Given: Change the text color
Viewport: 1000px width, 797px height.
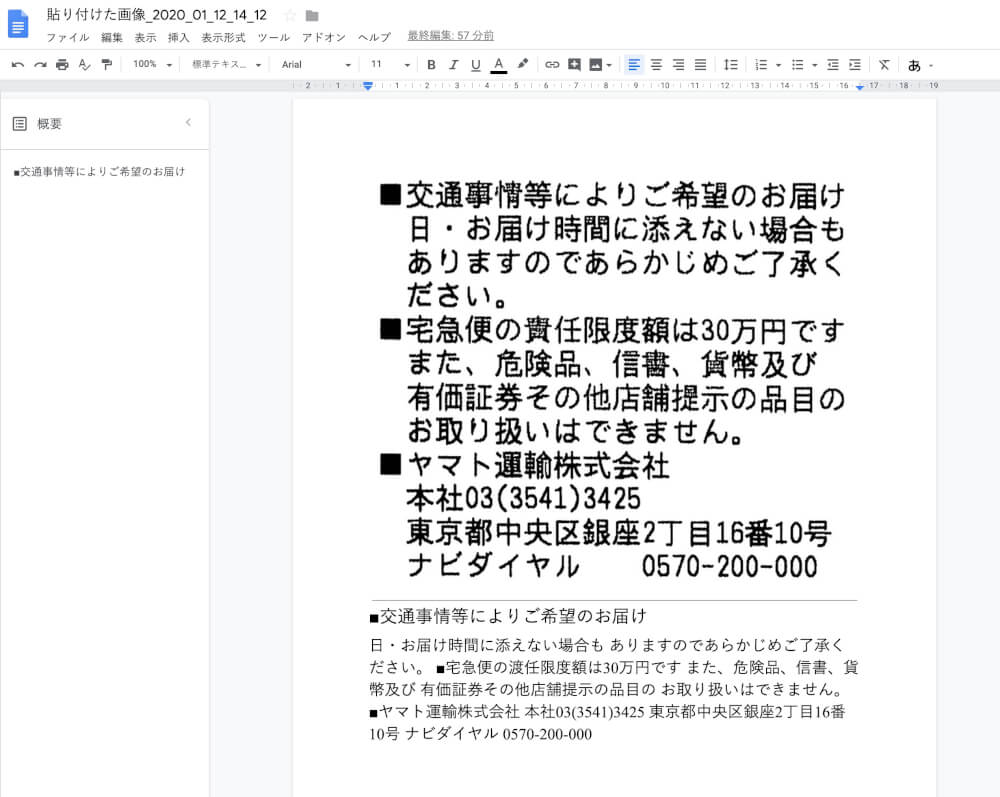Looking at the screenshot, I should tap(499, 64).
